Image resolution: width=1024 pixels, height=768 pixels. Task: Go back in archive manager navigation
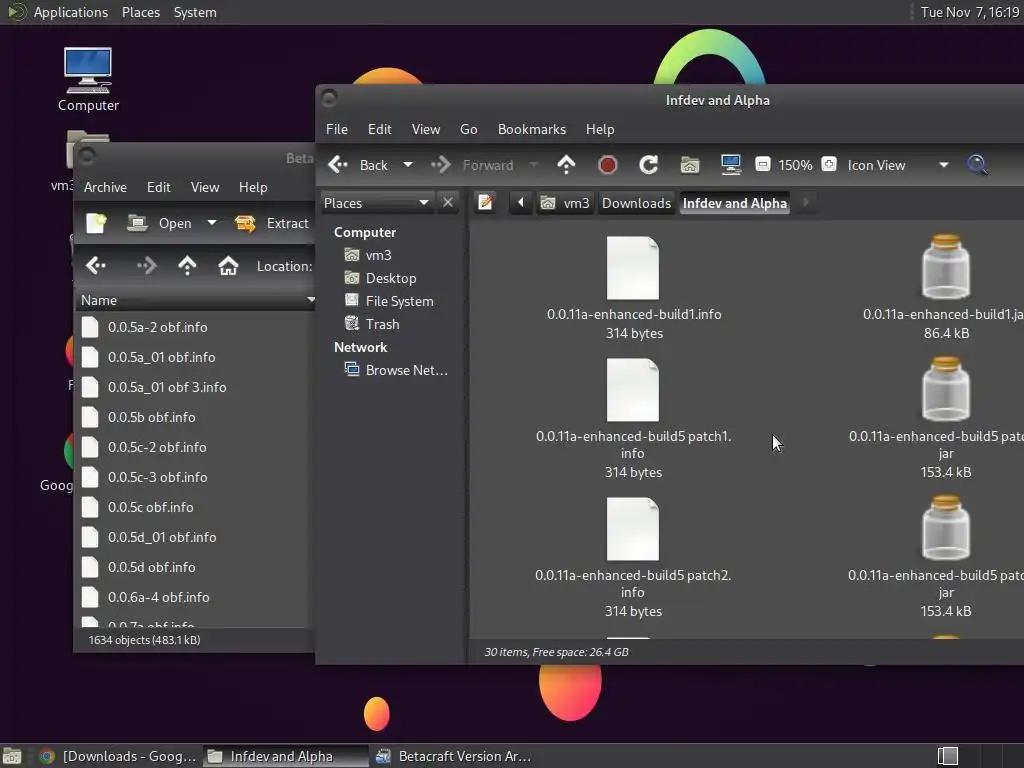[96, 265]
